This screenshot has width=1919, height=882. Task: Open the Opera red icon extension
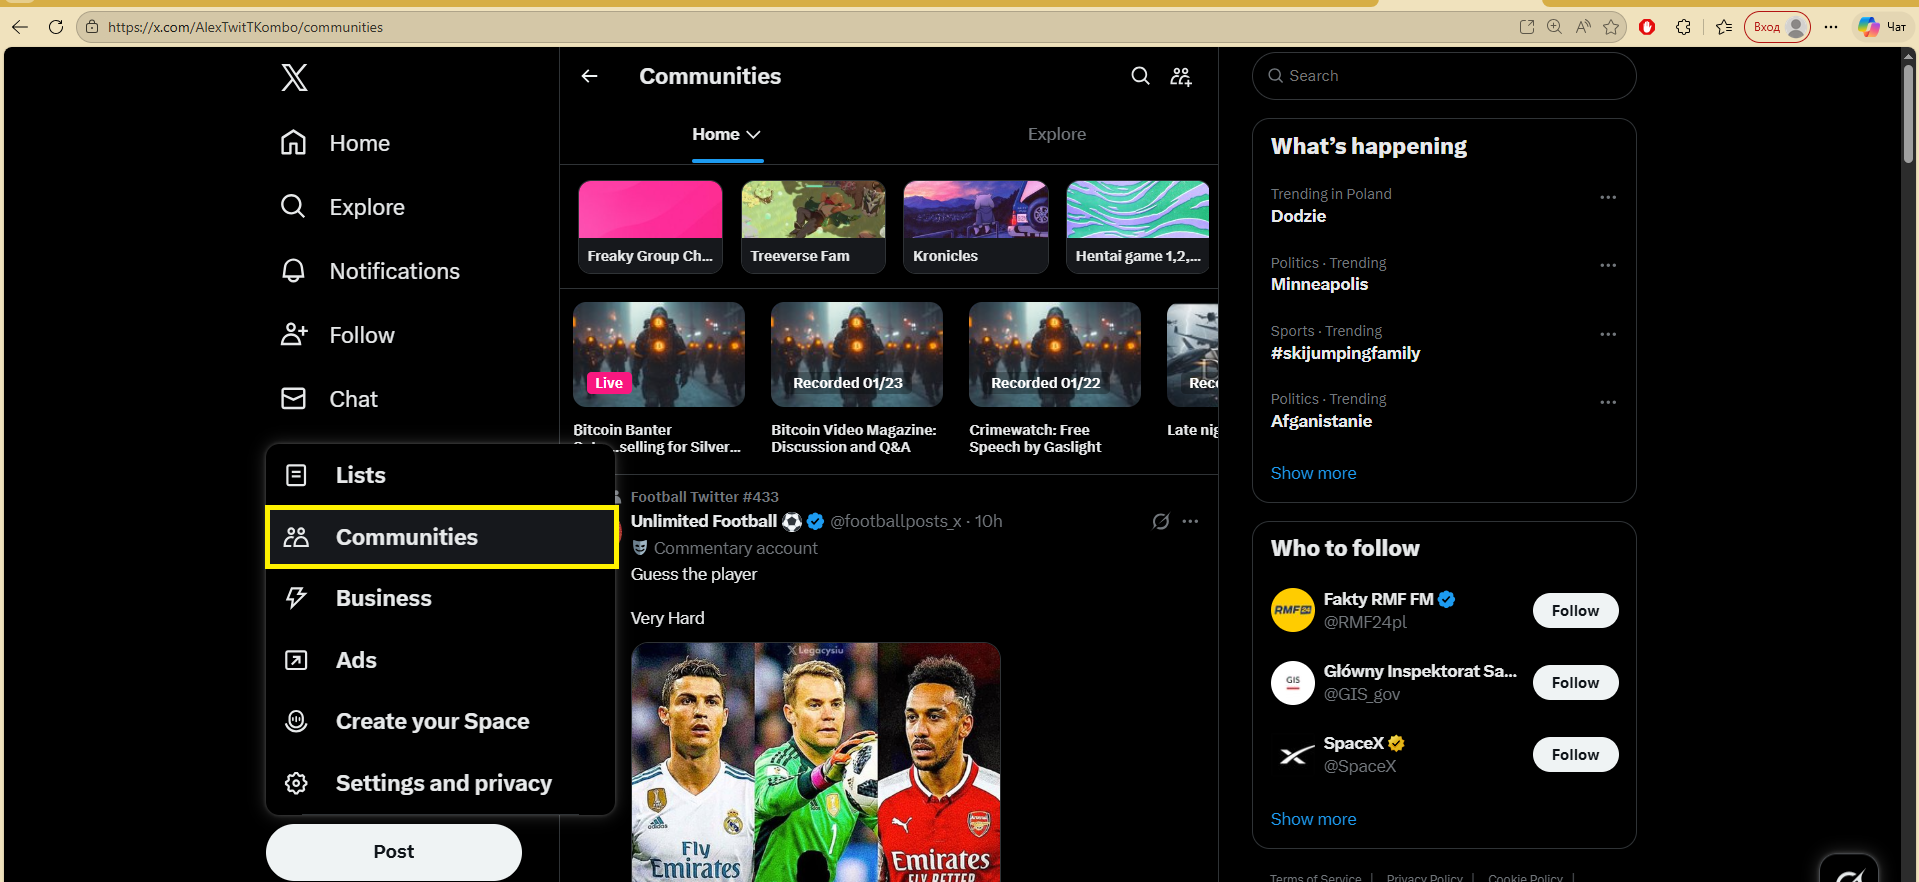point(1647,27)
